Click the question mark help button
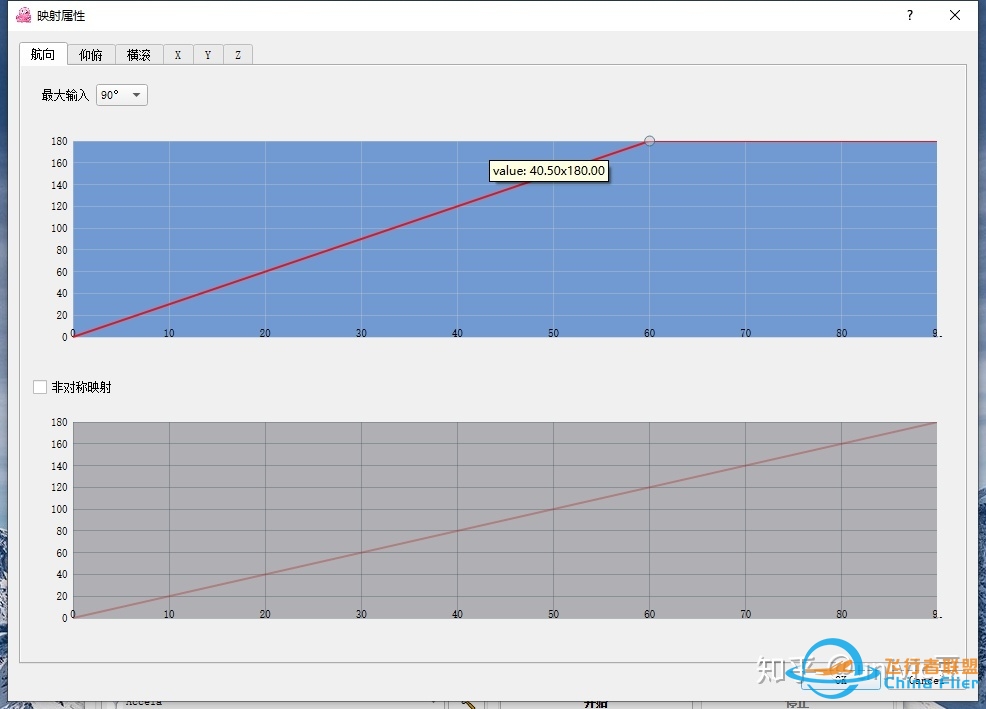Screen dimensions: 986x709 [x=910, y=16]
